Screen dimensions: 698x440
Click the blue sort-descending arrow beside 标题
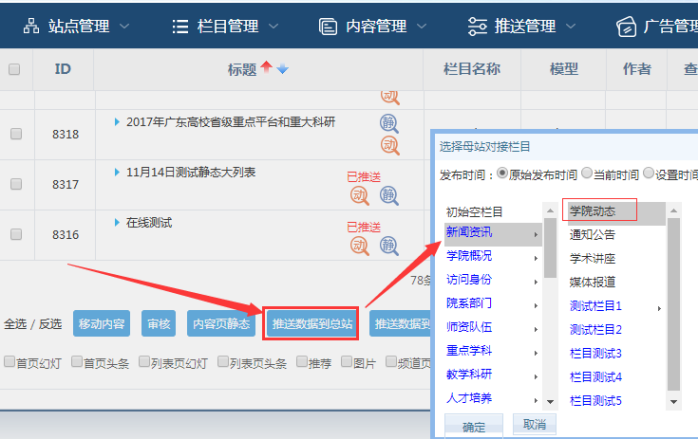(282, 69)
